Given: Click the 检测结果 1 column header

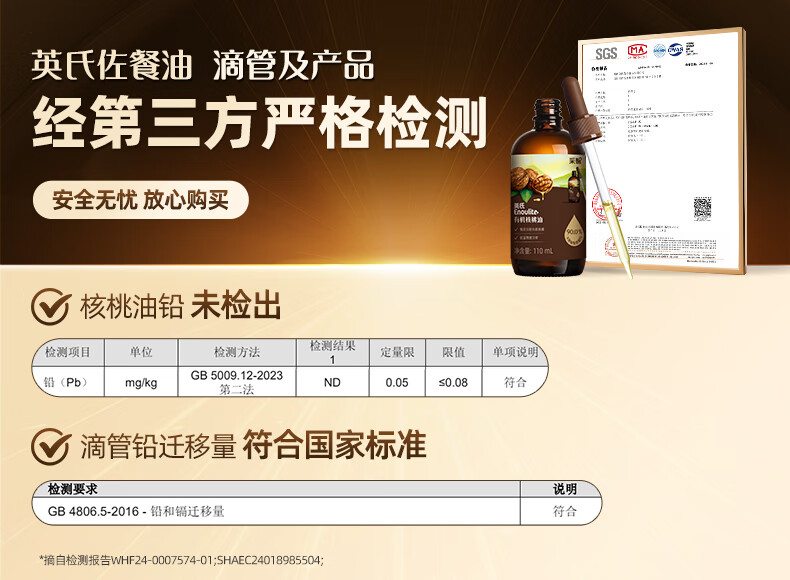Looking at the screenshot, I should [333, 352].
